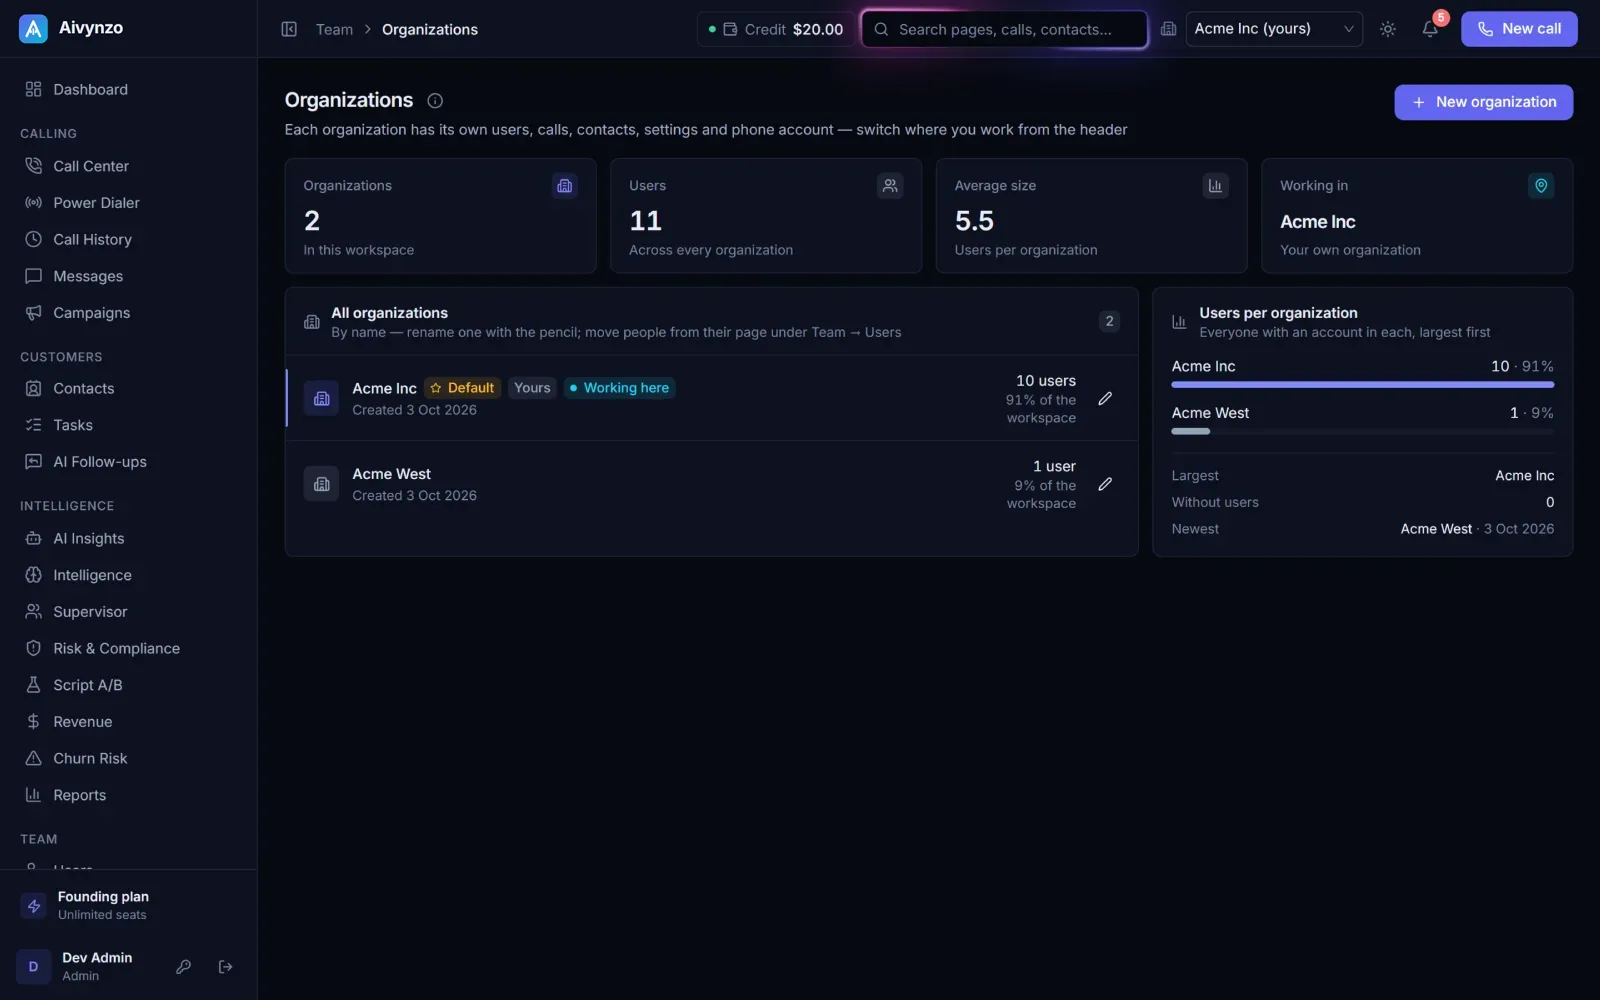Click Acme Inc users progress bar
Image resolution: width=1600 pixels, height=1000 pixels.
(x=1362, y=385)
